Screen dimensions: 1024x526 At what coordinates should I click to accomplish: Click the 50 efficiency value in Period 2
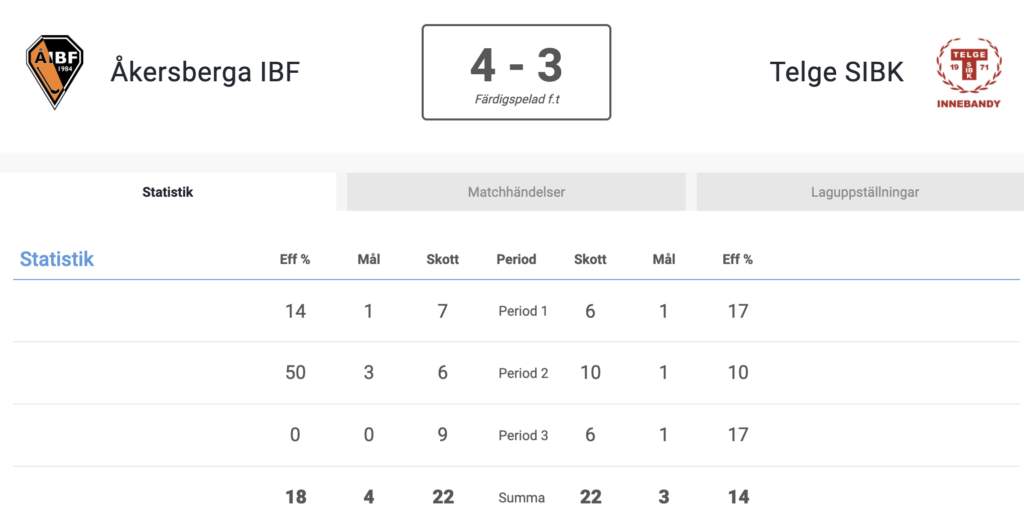(x=295, y=372)
